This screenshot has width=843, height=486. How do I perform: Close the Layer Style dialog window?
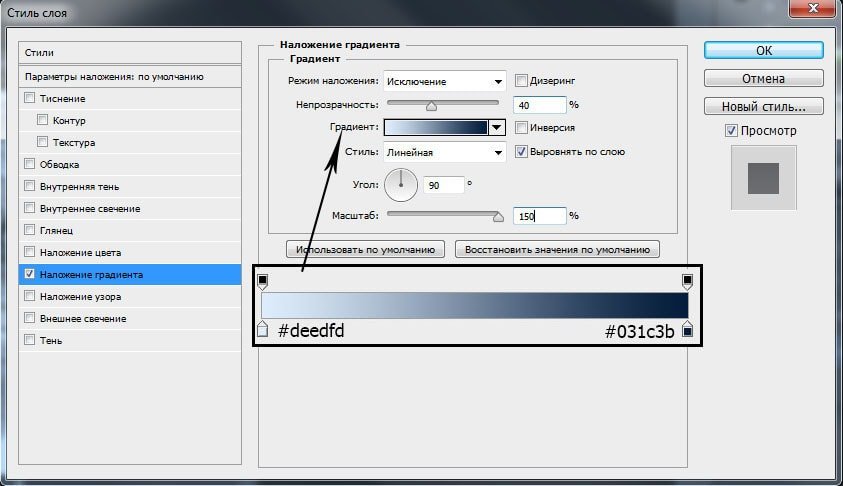[817, 12]
